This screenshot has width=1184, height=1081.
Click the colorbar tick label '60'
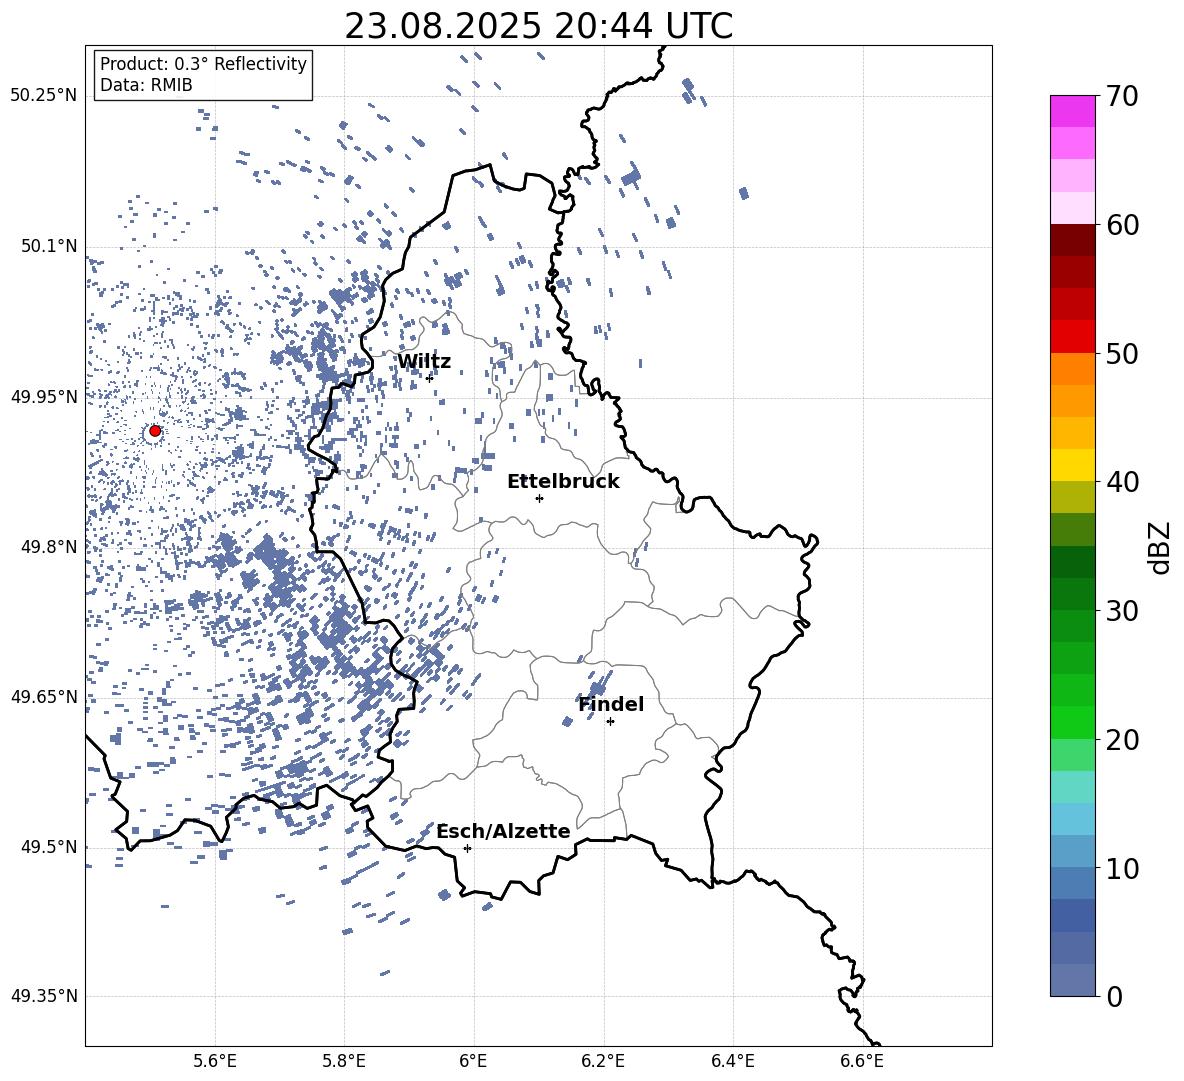[1122, 225]
